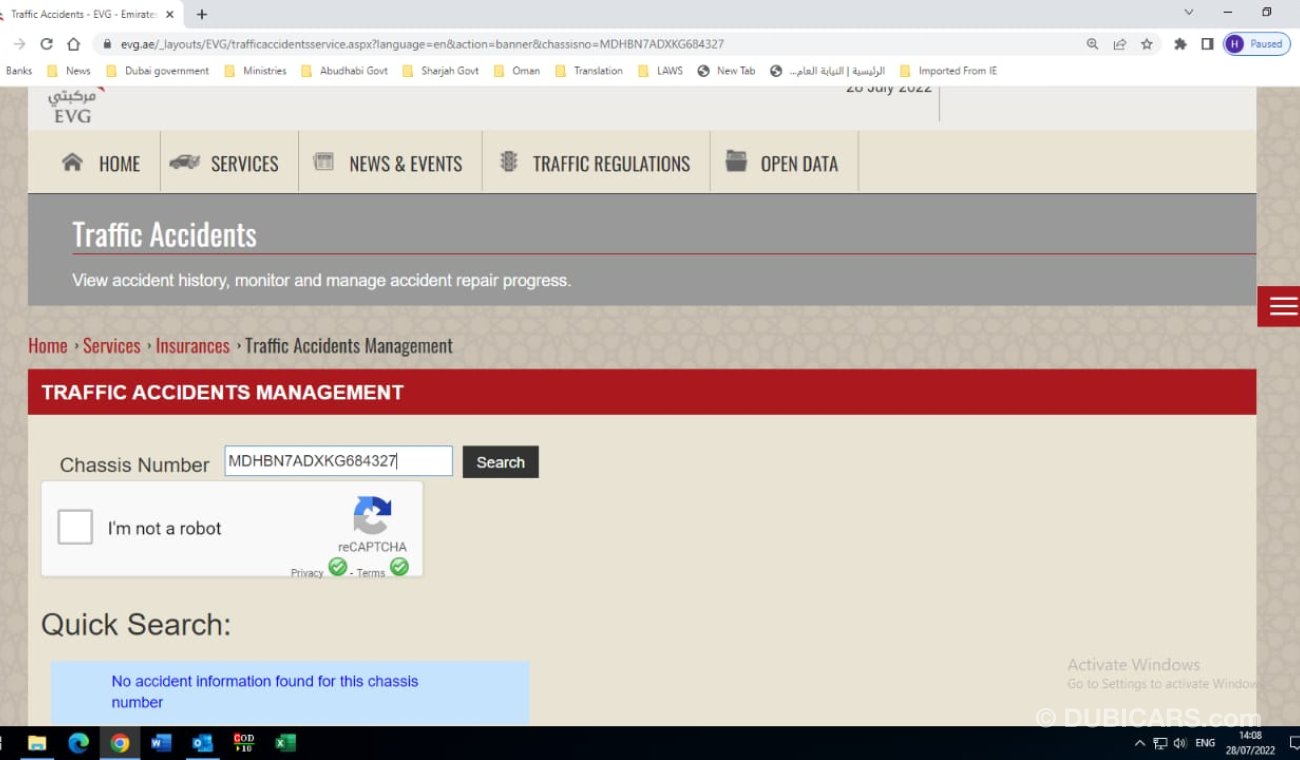
Task: Reload the page with the refresh icon
Action: point(46,44)
